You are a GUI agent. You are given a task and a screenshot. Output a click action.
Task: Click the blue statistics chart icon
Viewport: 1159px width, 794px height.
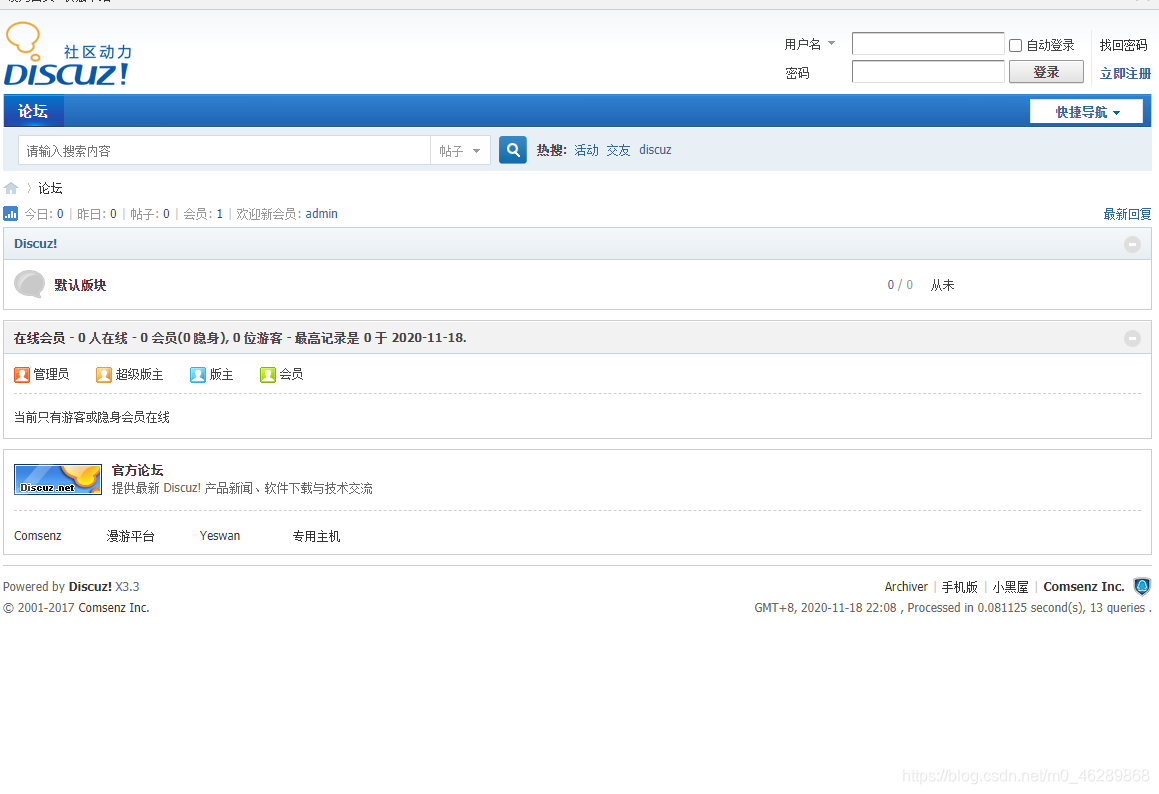tap(10, 214)
